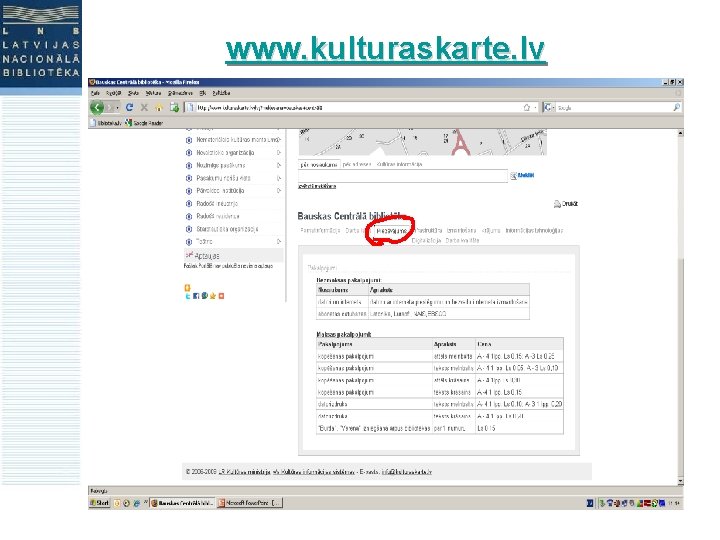Switch to the pēc adreses search tab
720x540 pixels.
(357, 164)
